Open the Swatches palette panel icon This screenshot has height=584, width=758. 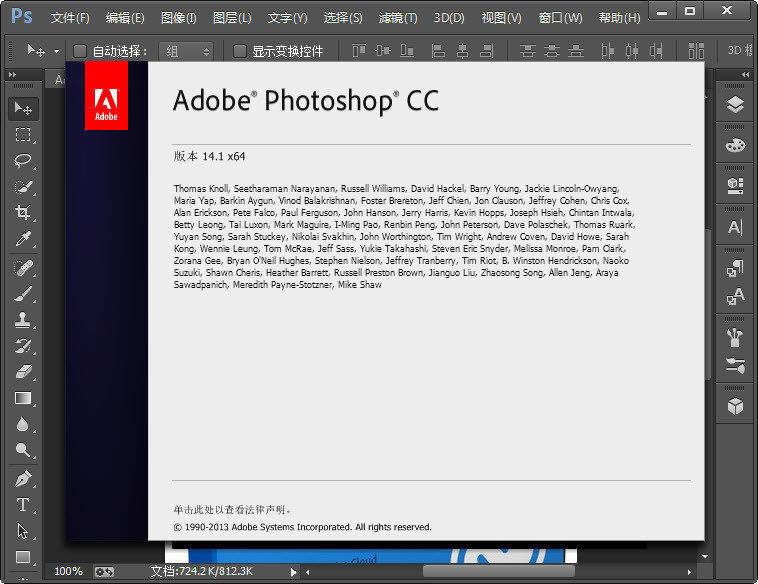pos(735,145)
